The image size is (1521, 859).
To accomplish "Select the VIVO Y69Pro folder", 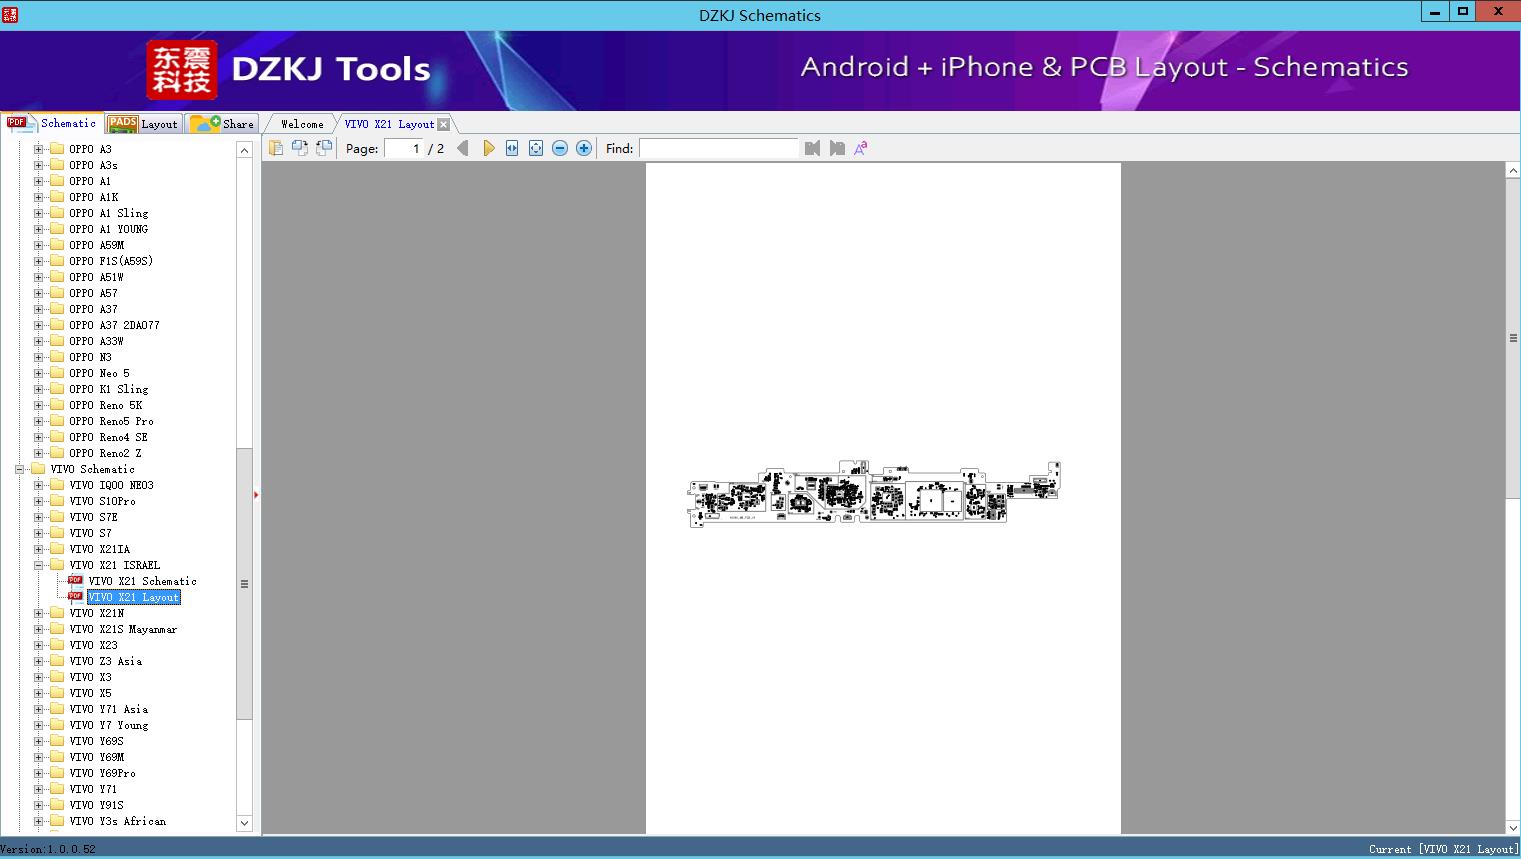I will pos(102,773).
